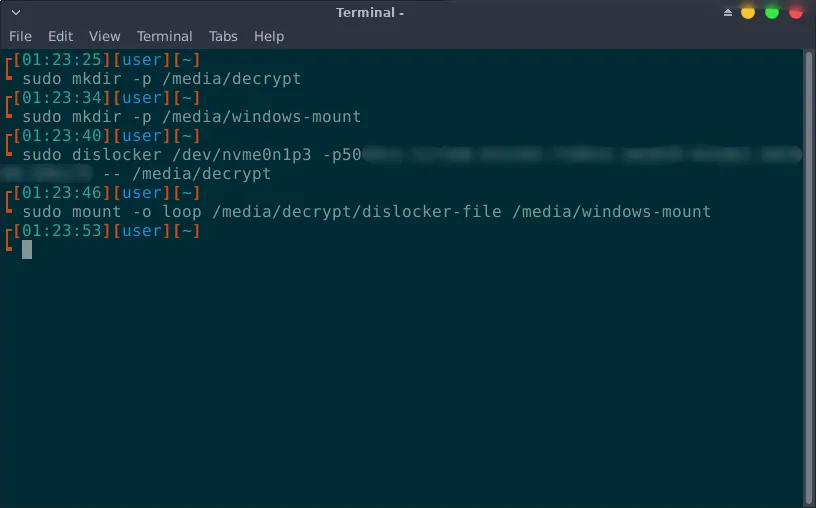Viewport: 816px width, 508px height.
Task: Open the View menu
Action: 104,36
